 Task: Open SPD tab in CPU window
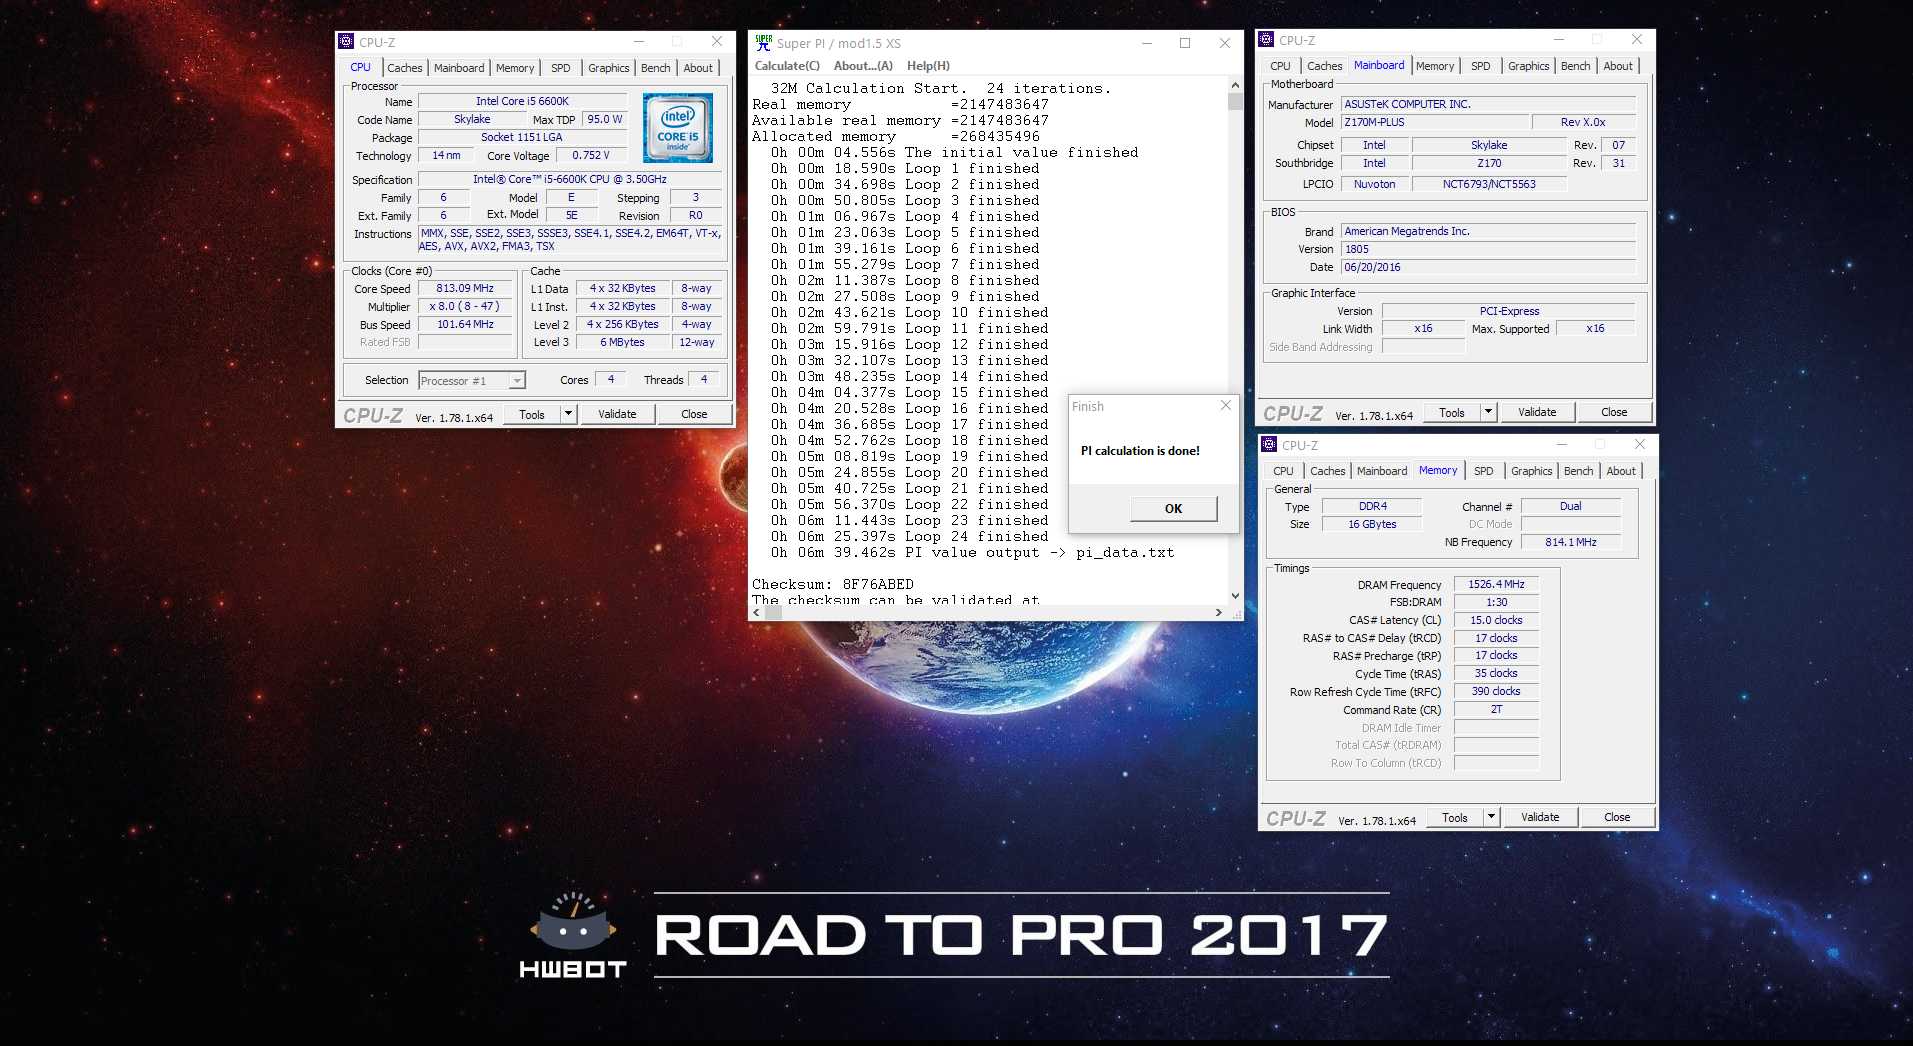coord(561,68)
